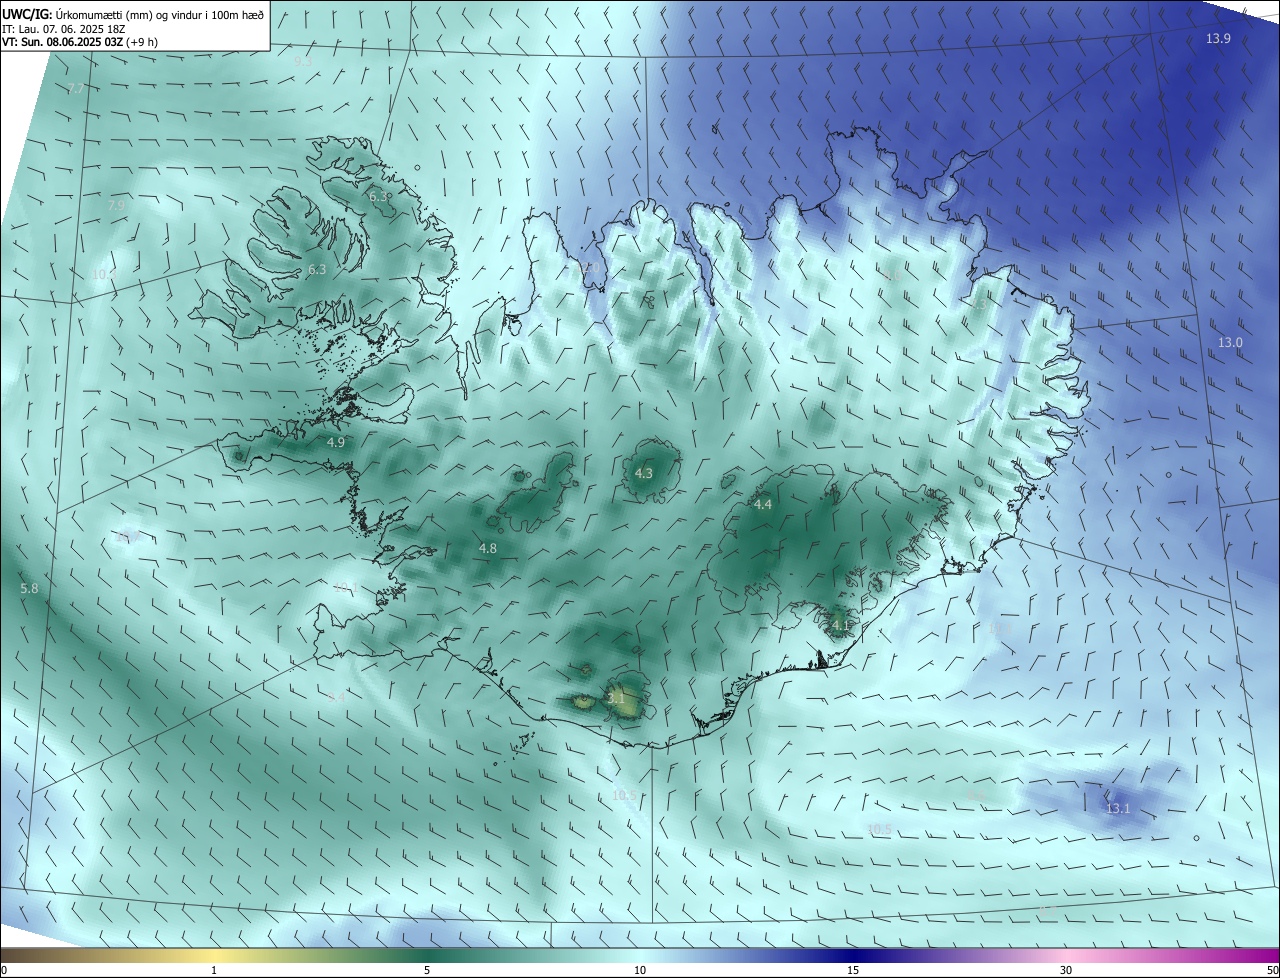
Task: Click the 'VT: Sun. 08.06.2025 03Z (+9 h)' line
Action: 80,42
